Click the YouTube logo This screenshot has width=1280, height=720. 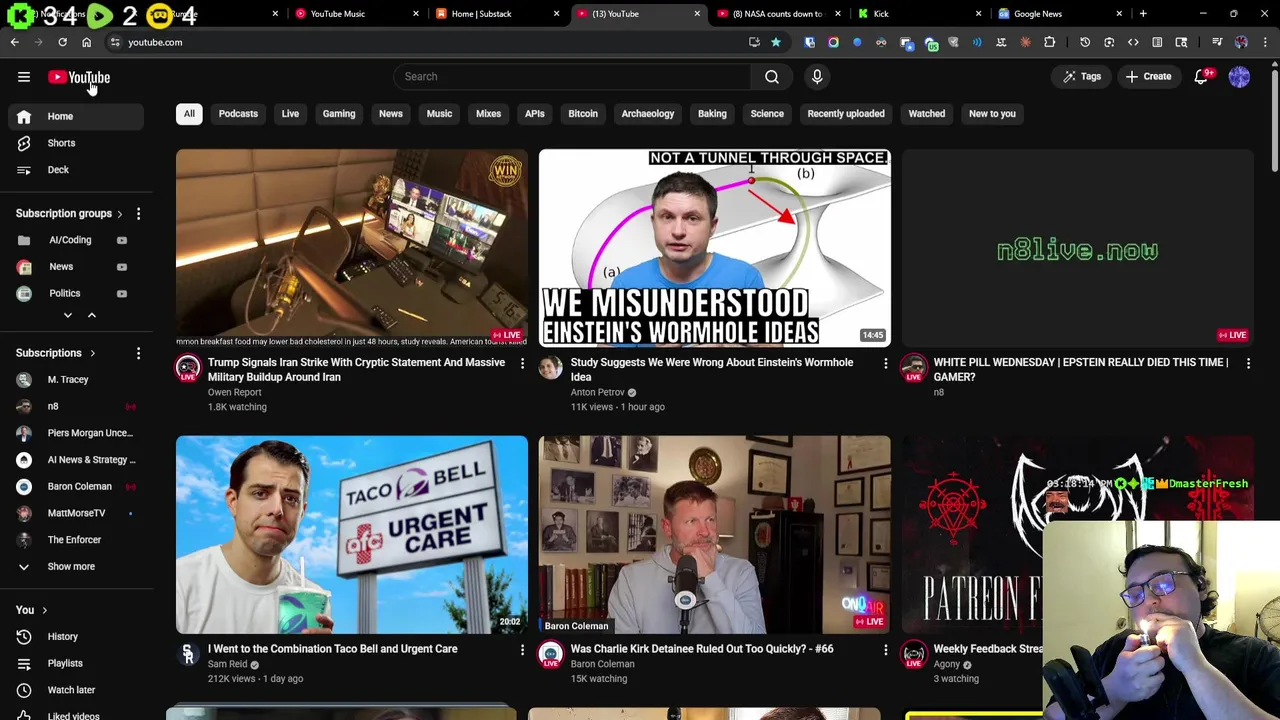(79, 77)
